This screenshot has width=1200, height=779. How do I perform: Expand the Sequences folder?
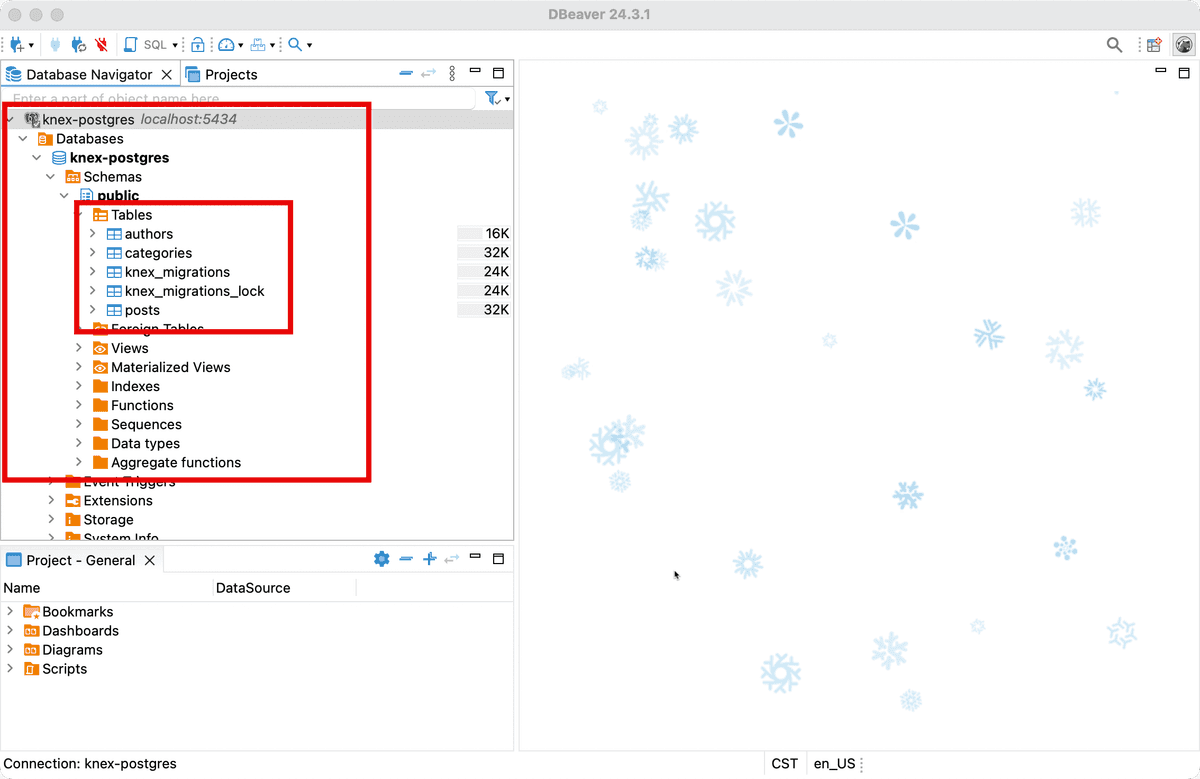[79, 424]
